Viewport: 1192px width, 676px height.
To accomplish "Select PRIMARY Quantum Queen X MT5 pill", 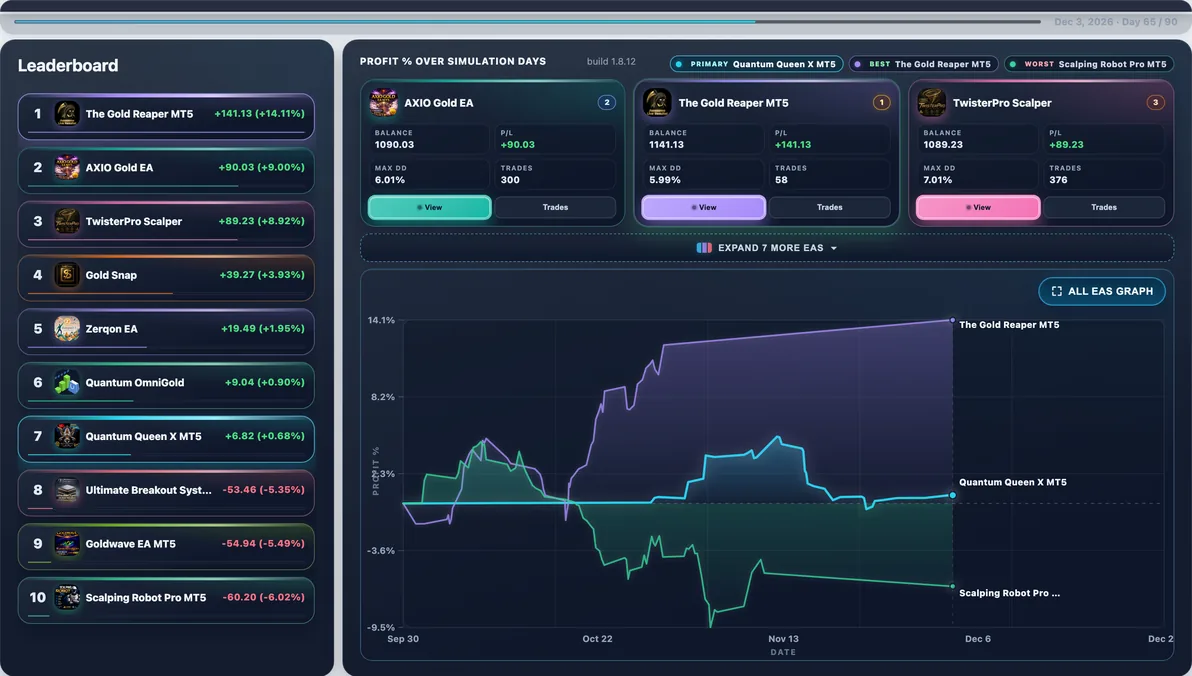I will click(x=756, y=64).
